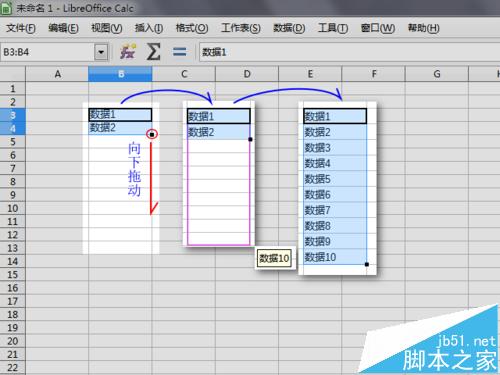Open the 工具(T) menu
Viewport: 500px width, 375px height.
[x=333, y=28]
